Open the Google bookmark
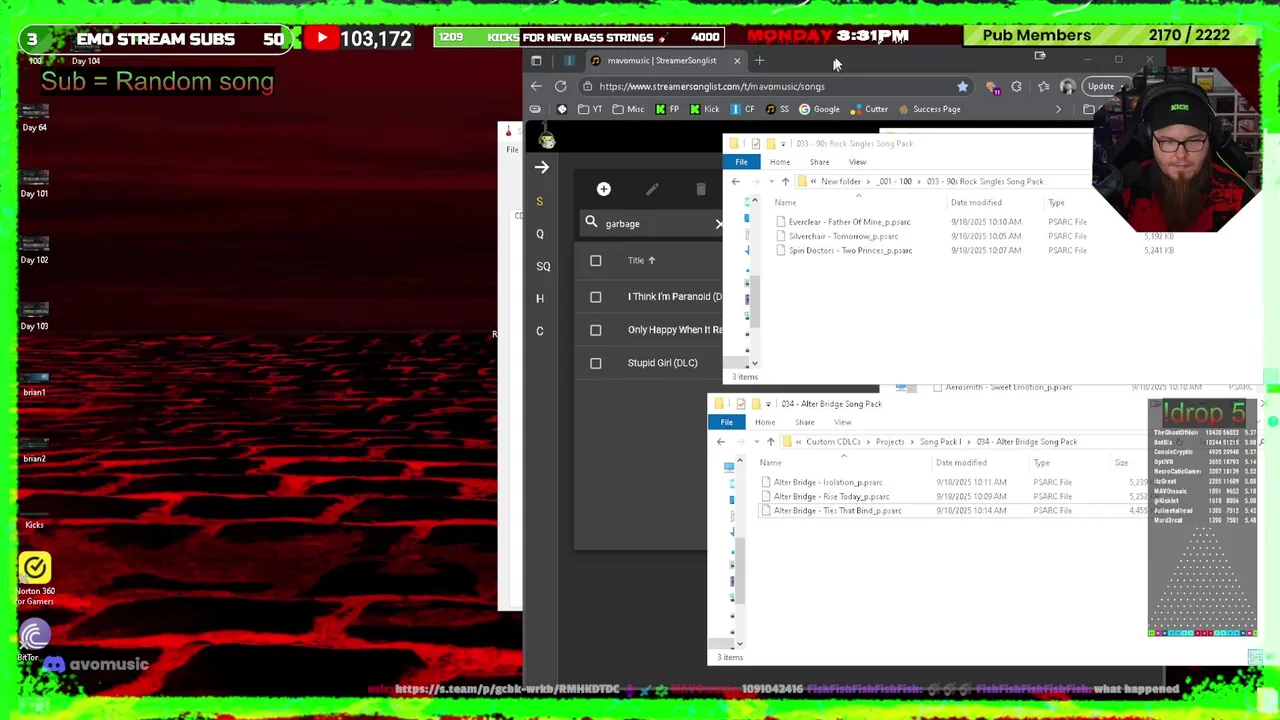The width and height of the screenshot is (1280, 720). [819, 109]
